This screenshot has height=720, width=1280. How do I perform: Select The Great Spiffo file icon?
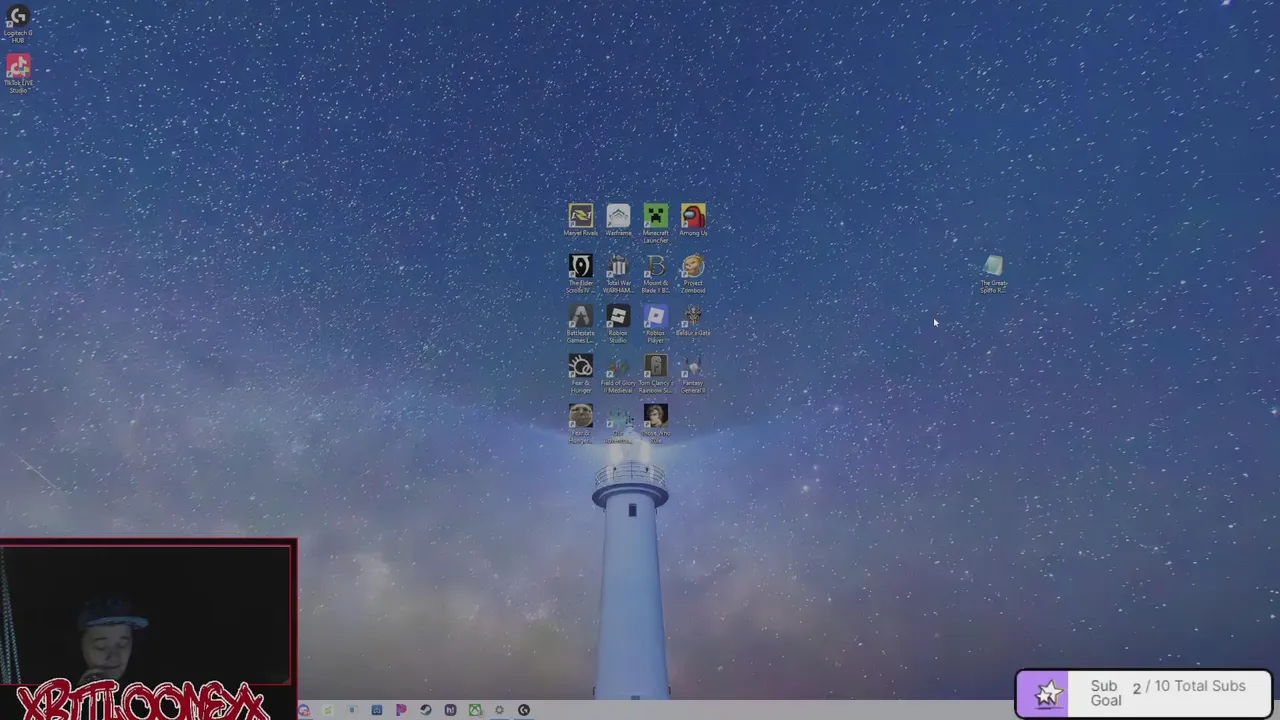993,273
